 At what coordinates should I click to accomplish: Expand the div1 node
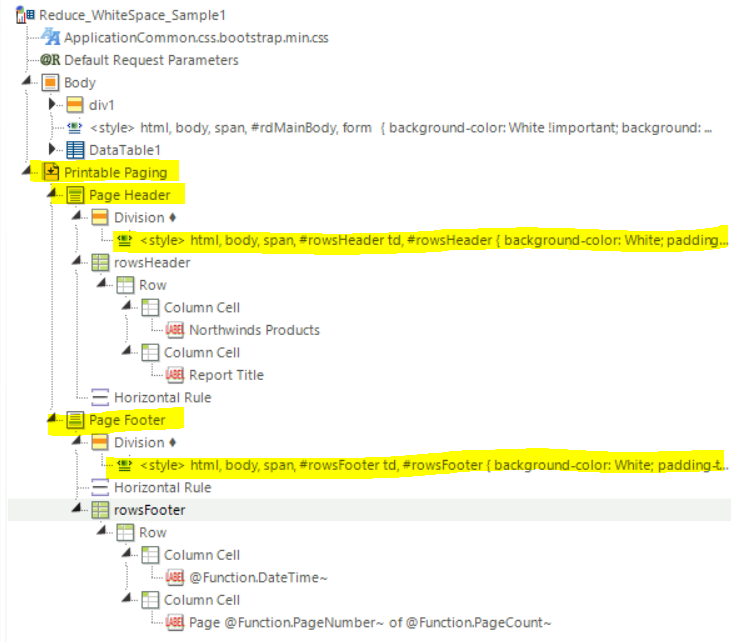pyautogui.click(x=52, y=104)
